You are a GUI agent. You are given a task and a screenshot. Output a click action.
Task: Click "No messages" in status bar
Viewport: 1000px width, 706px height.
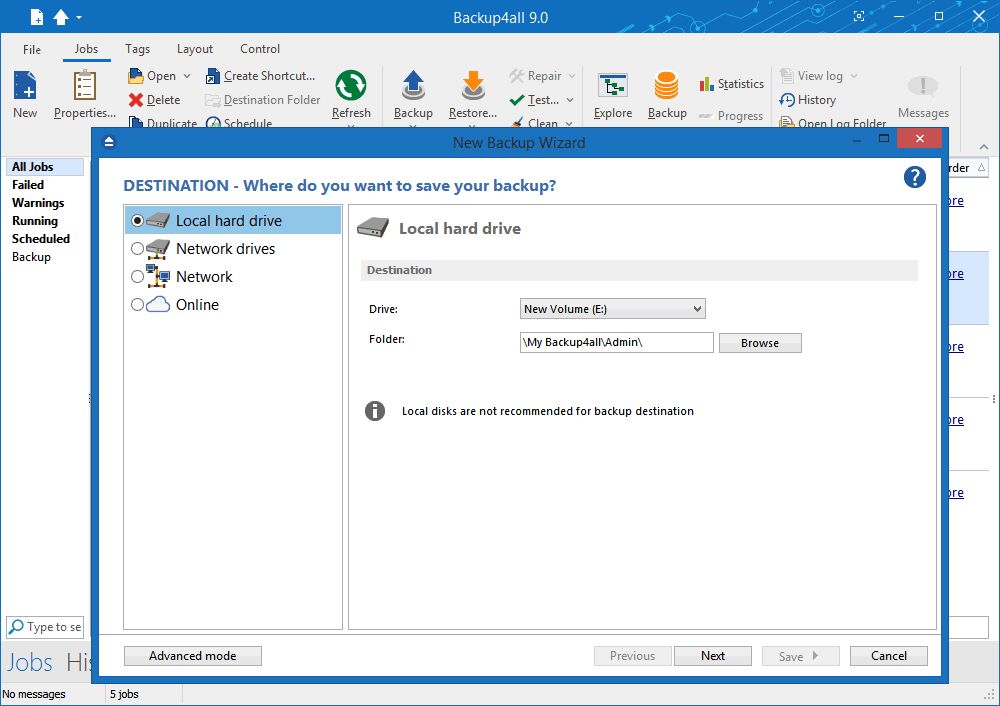tap(34, 694)
